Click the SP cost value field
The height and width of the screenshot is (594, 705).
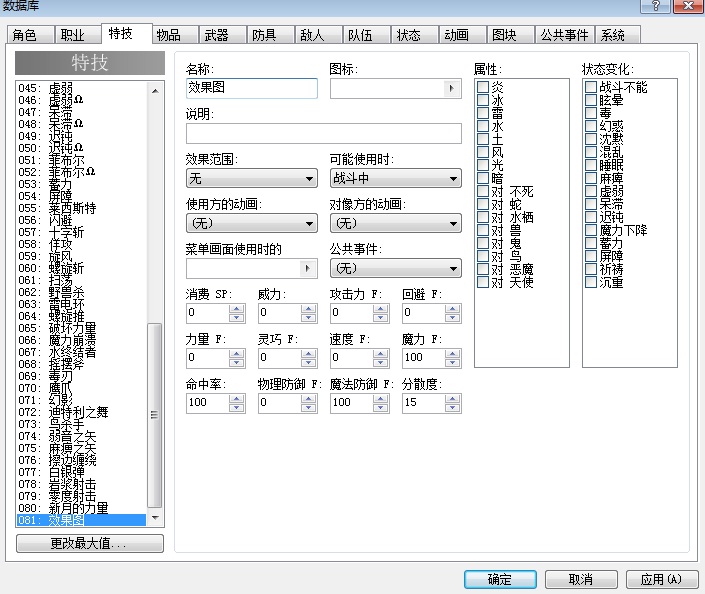click(208, 313)
